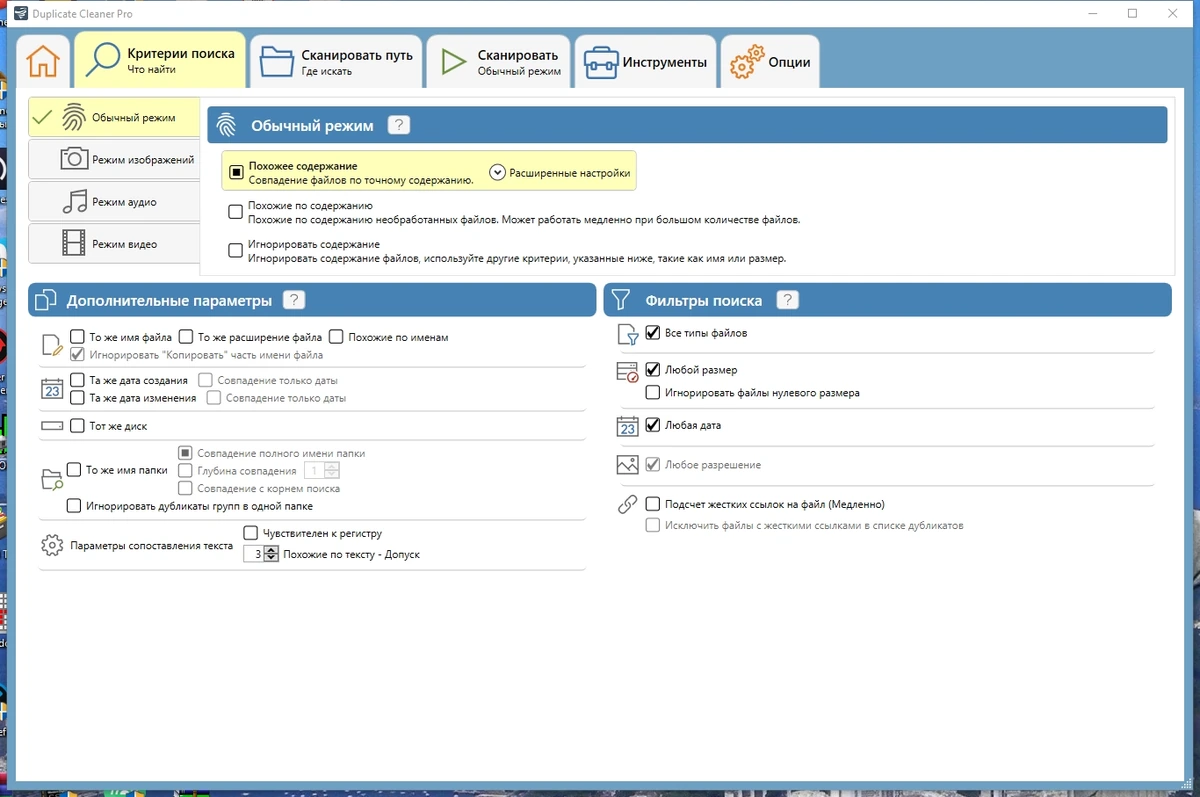Click the film strip icon for Режим видео

point(74,243)
